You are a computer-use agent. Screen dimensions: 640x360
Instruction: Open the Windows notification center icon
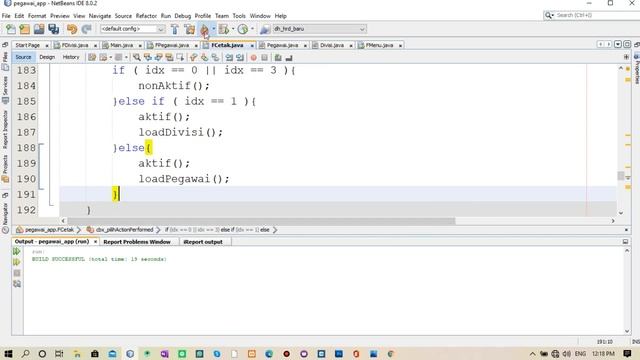627,353
